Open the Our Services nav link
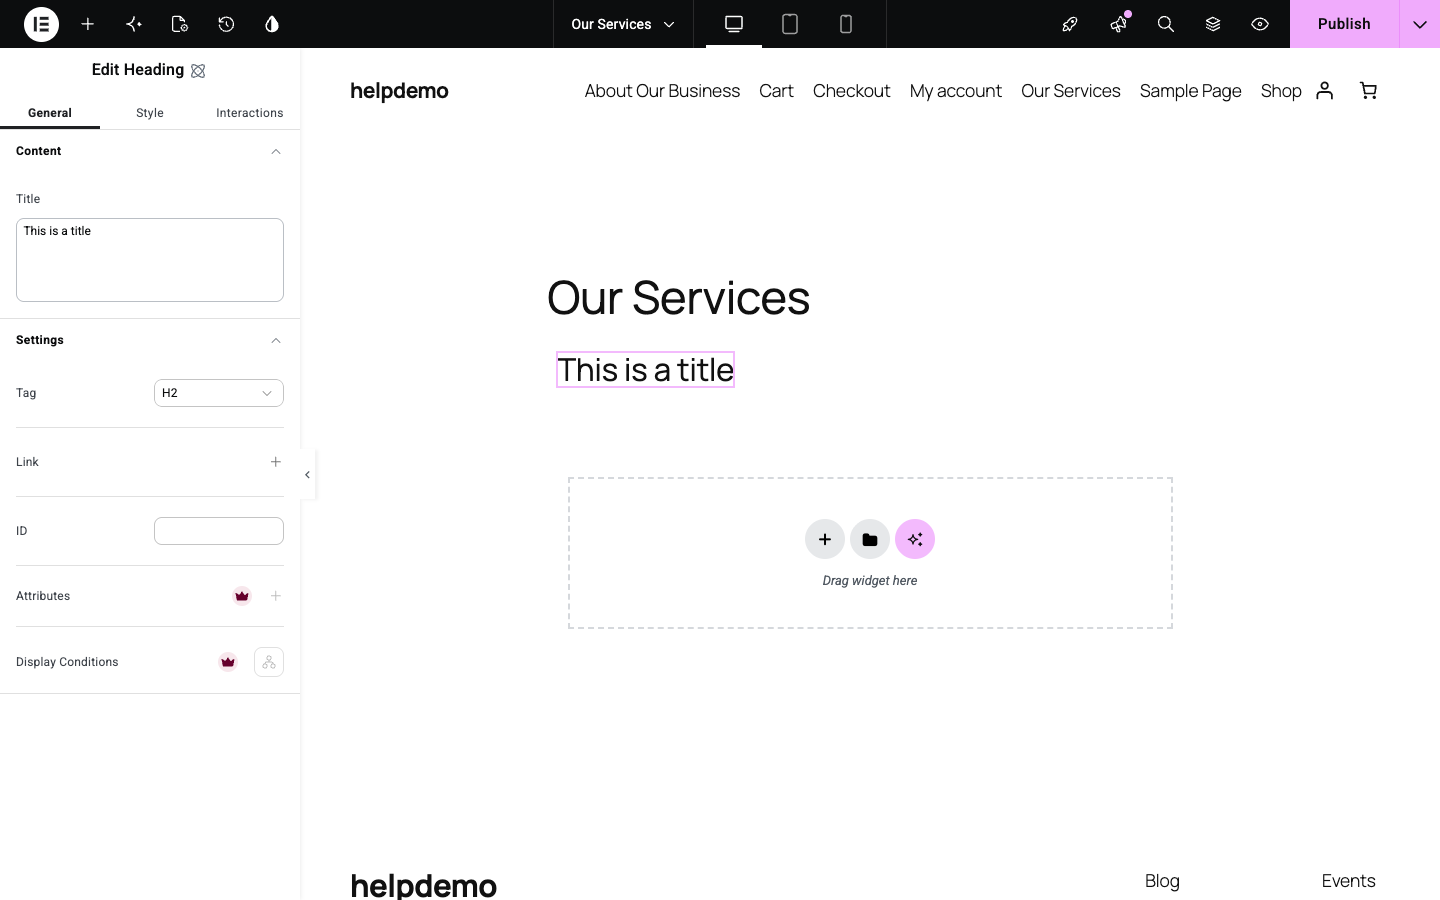This screenshot has width=1440, height=900. 1071,91
